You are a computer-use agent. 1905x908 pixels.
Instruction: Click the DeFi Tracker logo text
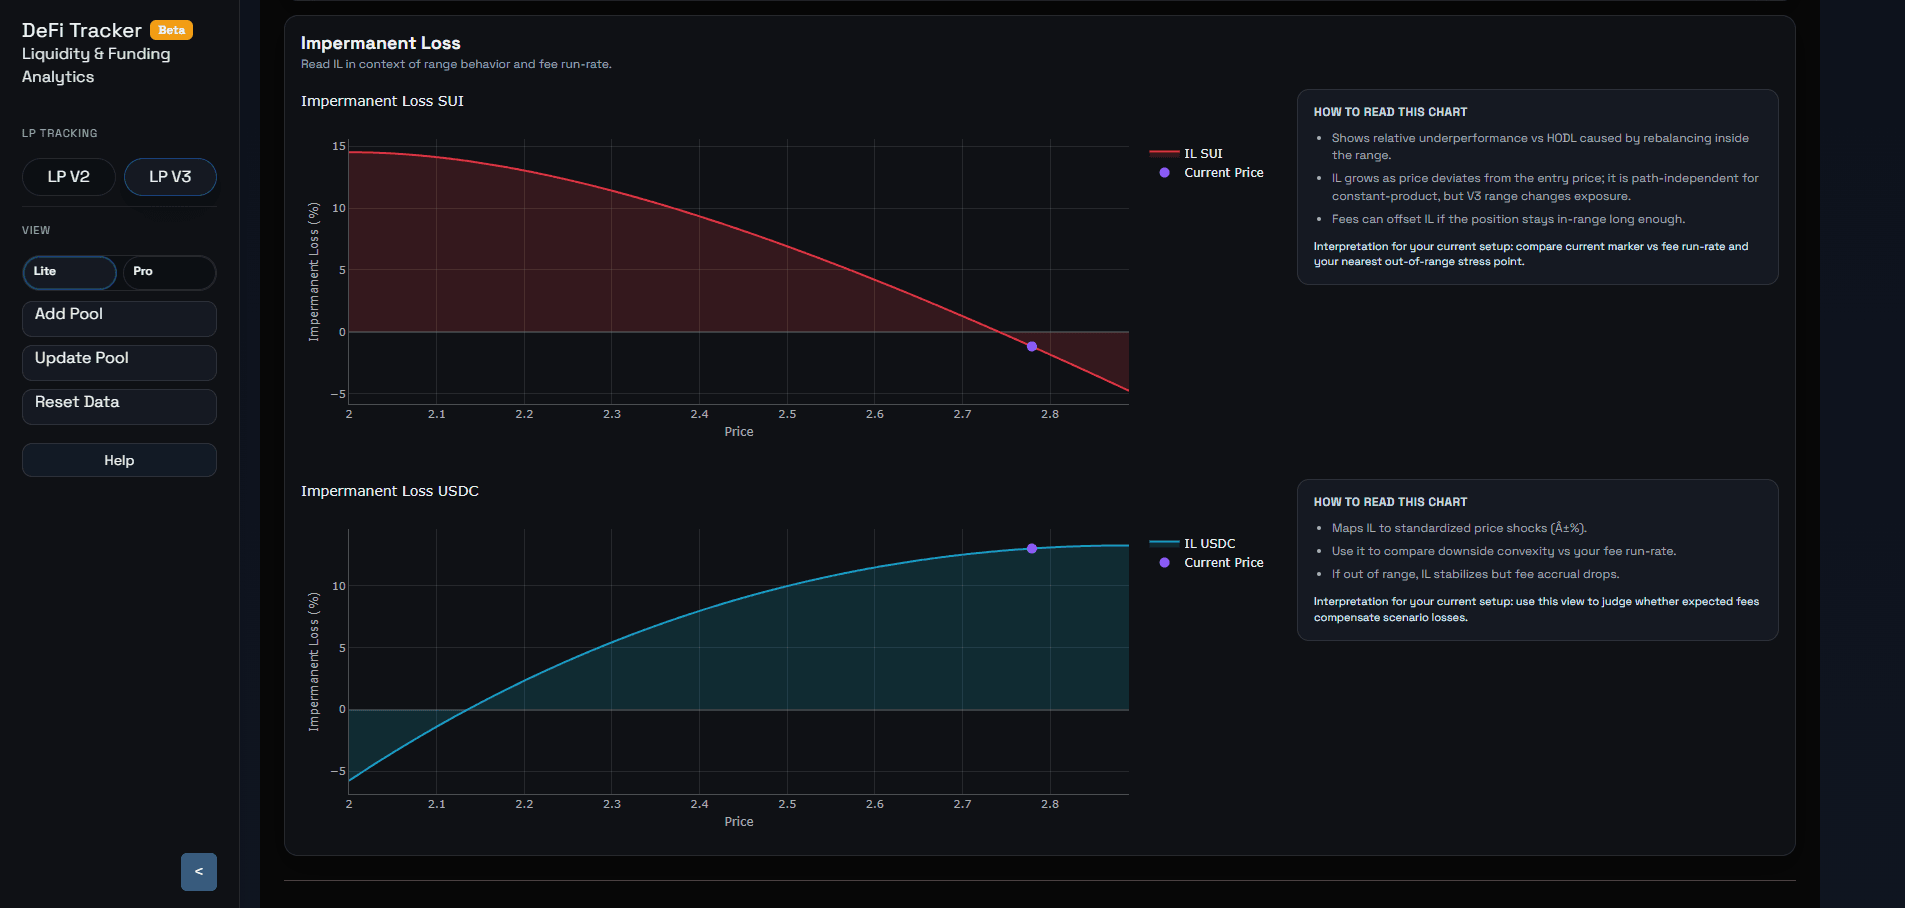click(80, 30)
